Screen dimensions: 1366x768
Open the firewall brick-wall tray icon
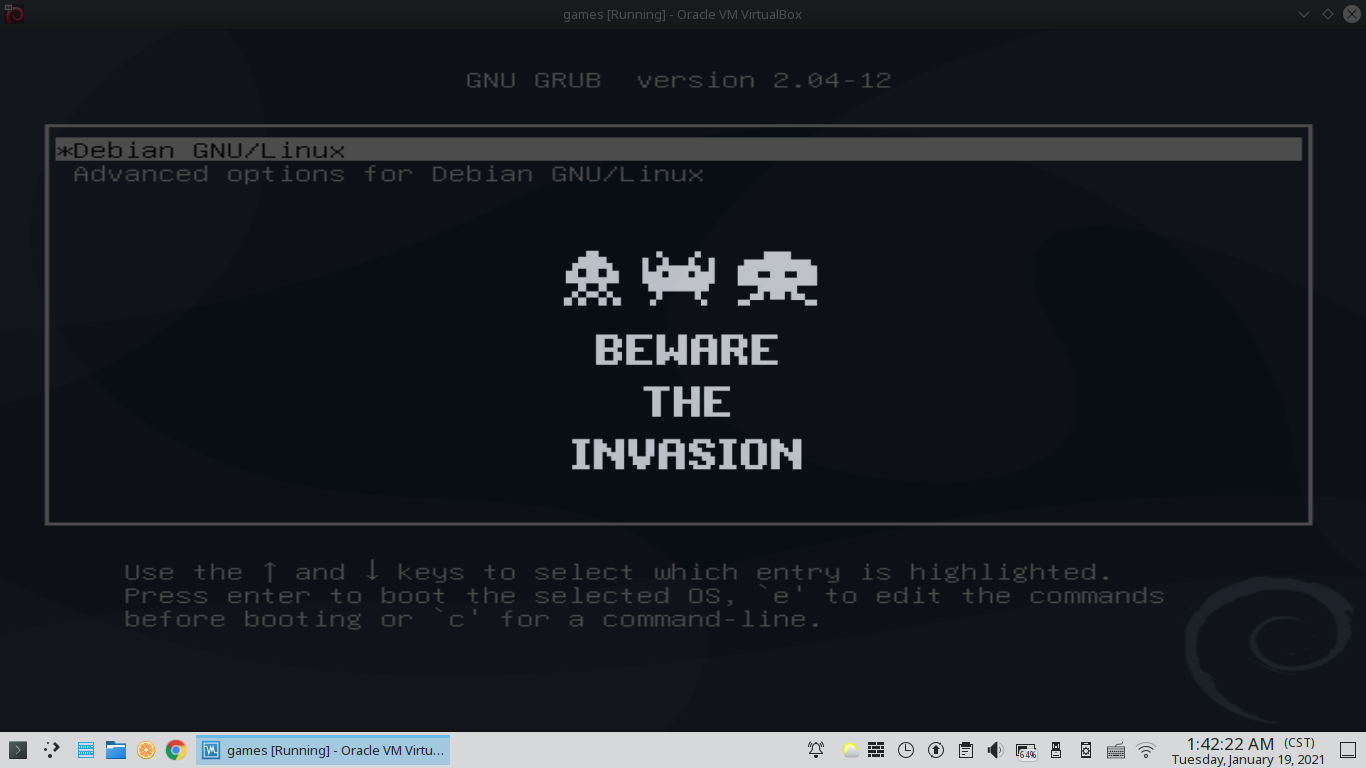[x=876, y=750]
